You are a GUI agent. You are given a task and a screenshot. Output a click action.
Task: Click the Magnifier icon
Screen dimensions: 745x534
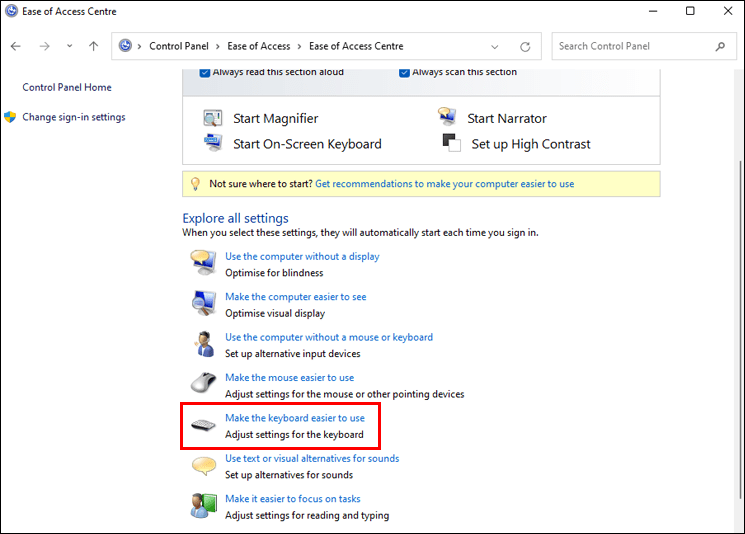coord(212,118)
